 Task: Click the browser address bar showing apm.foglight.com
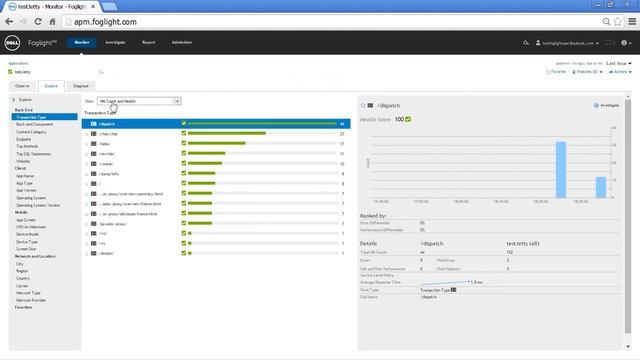coord(331,22)
